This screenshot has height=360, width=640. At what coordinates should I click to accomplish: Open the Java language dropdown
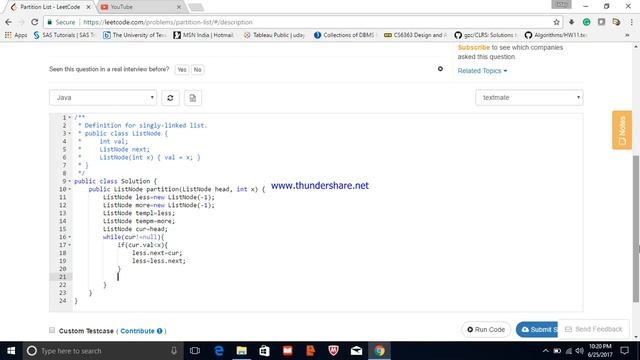(x=103, y=98)
